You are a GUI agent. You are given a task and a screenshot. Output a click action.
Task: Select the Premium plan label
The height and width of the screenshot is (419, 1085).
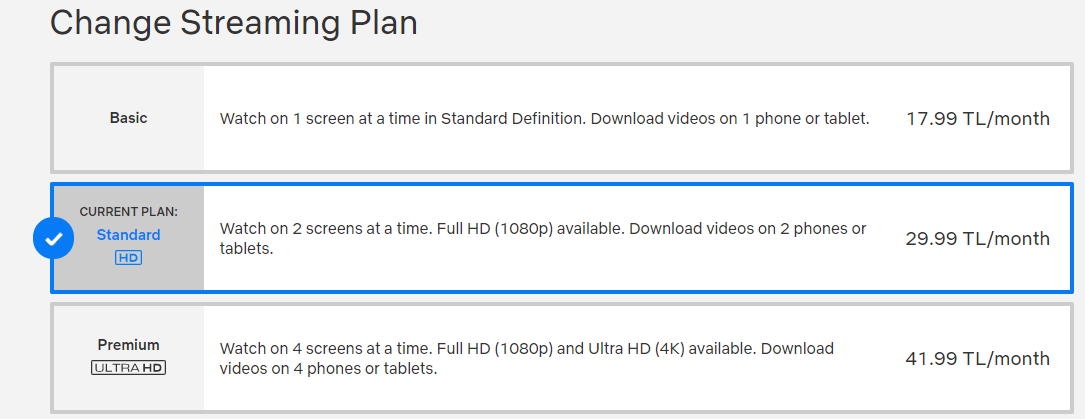128,345
